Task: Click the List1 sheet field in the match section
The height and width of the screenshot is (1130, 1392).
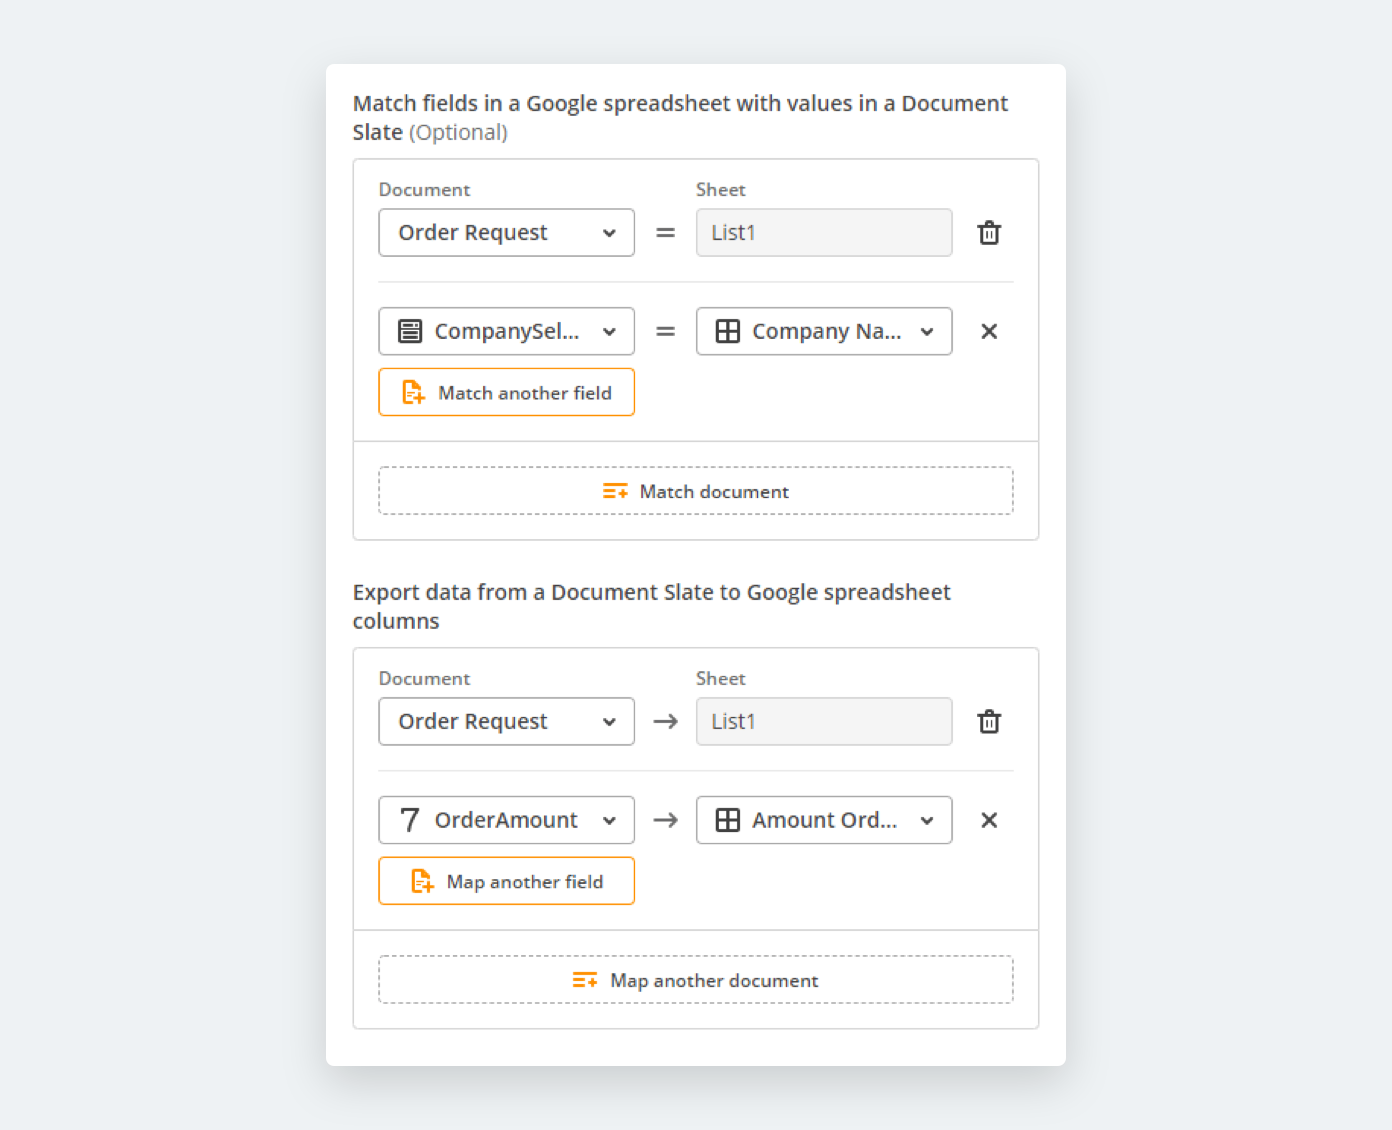Action: point(824,233)
